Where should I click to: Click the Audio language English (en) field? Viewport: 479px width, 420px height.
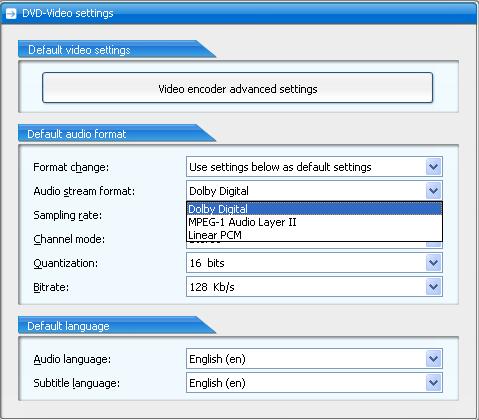[306, 359]
